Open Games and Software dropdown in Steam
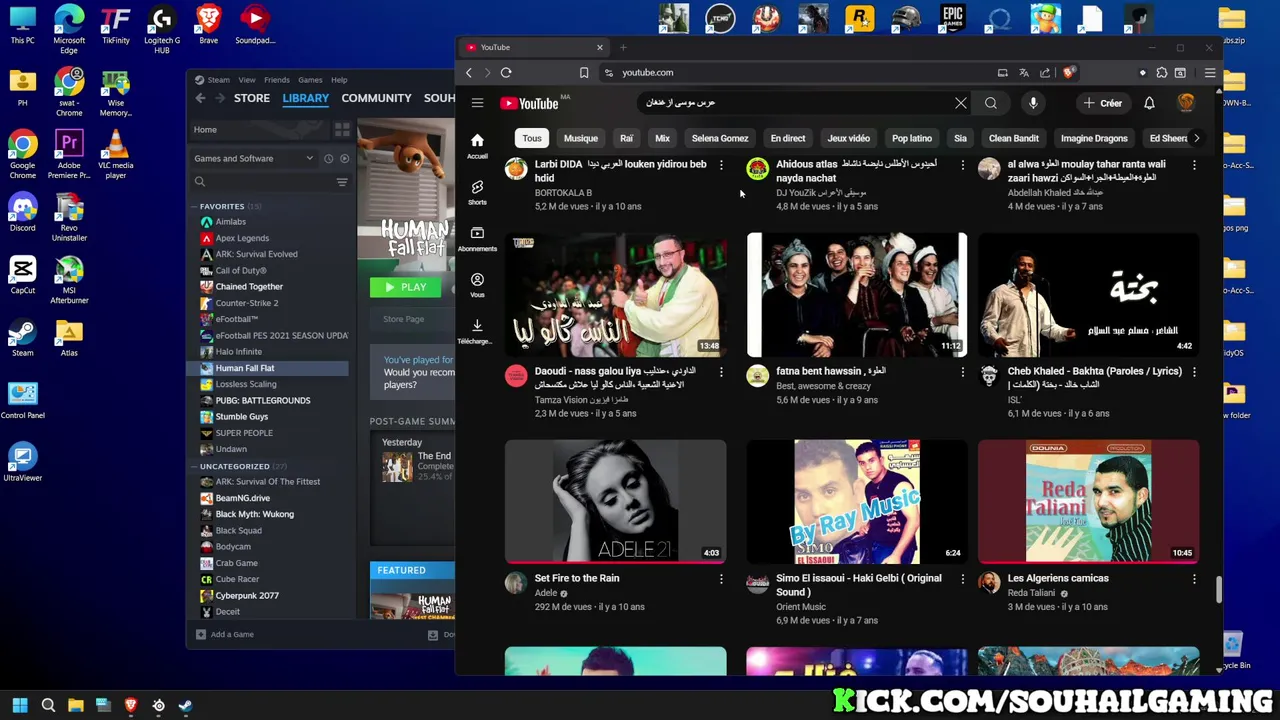The height and width of the screenshot is (720, 1280). 254,158
